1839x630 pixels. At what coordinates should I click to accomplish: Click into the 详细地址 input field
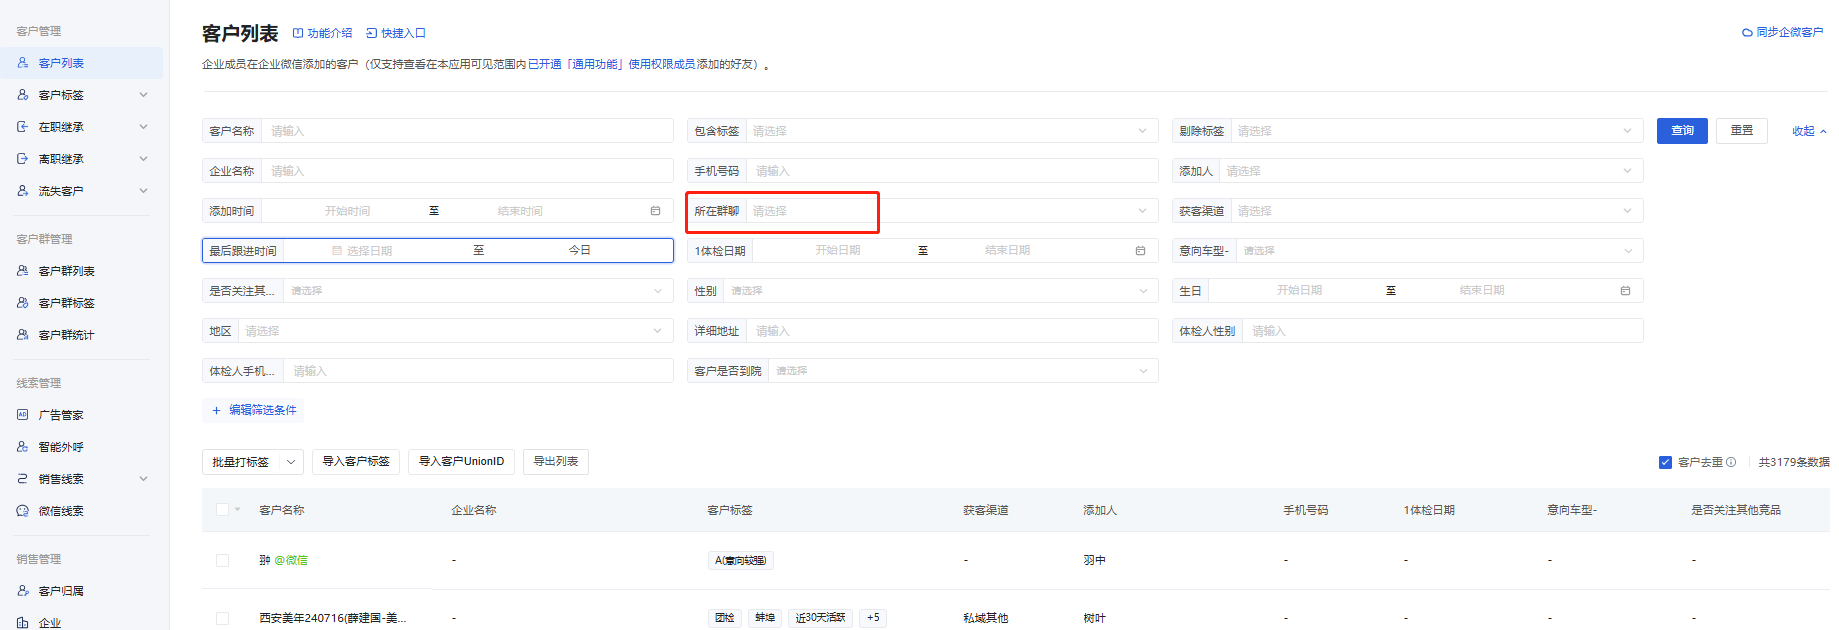(952, 331)
